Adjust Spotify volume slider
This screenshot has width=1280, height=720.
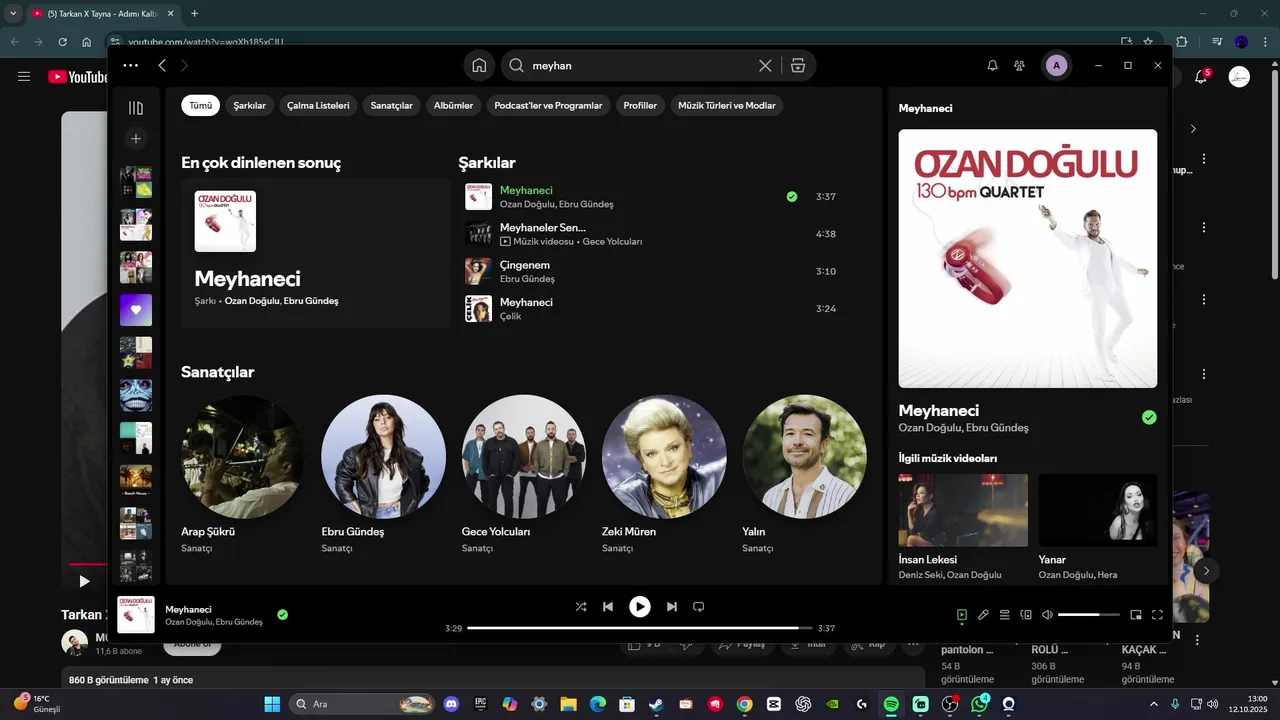click(x=1089, y=615)
